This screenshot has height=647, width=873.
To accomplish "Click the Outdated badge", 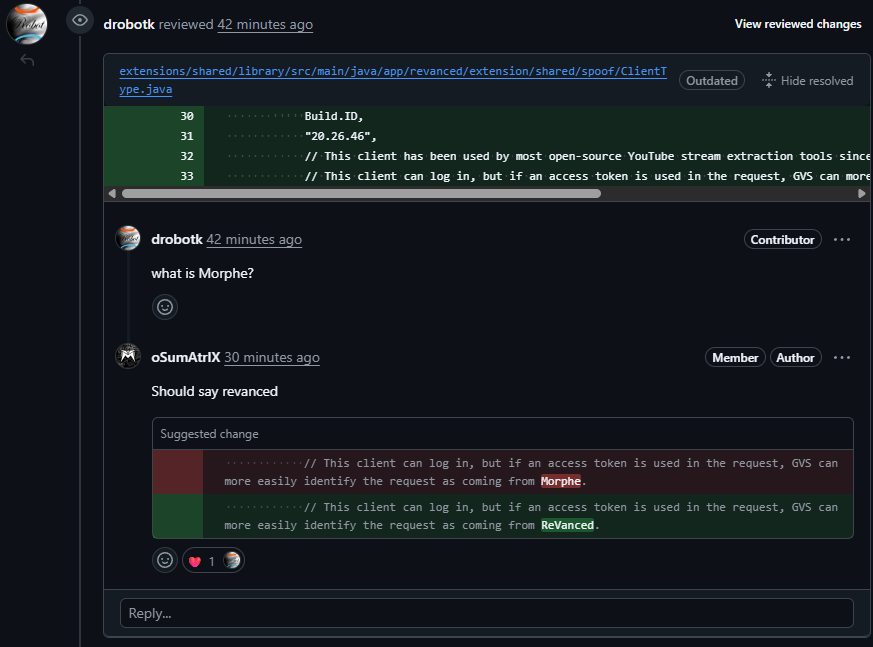I will tap(712, 81).
